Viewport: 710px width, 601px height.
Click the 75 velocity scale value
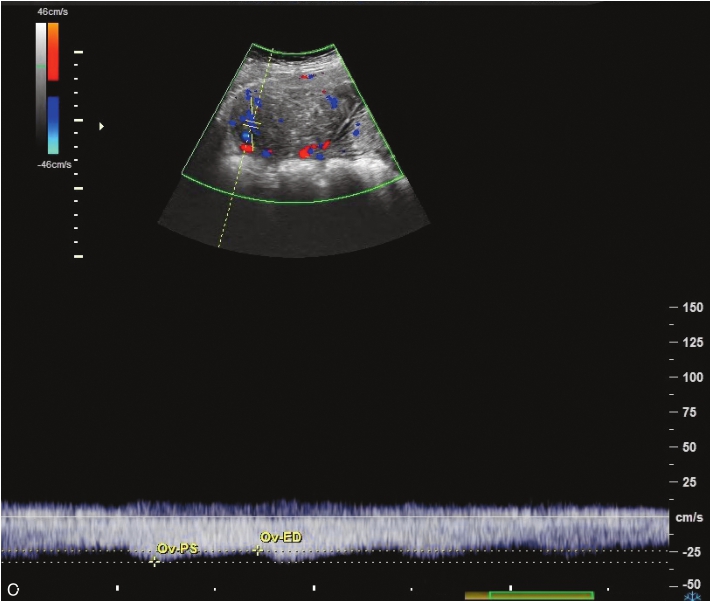coord(689,412)
